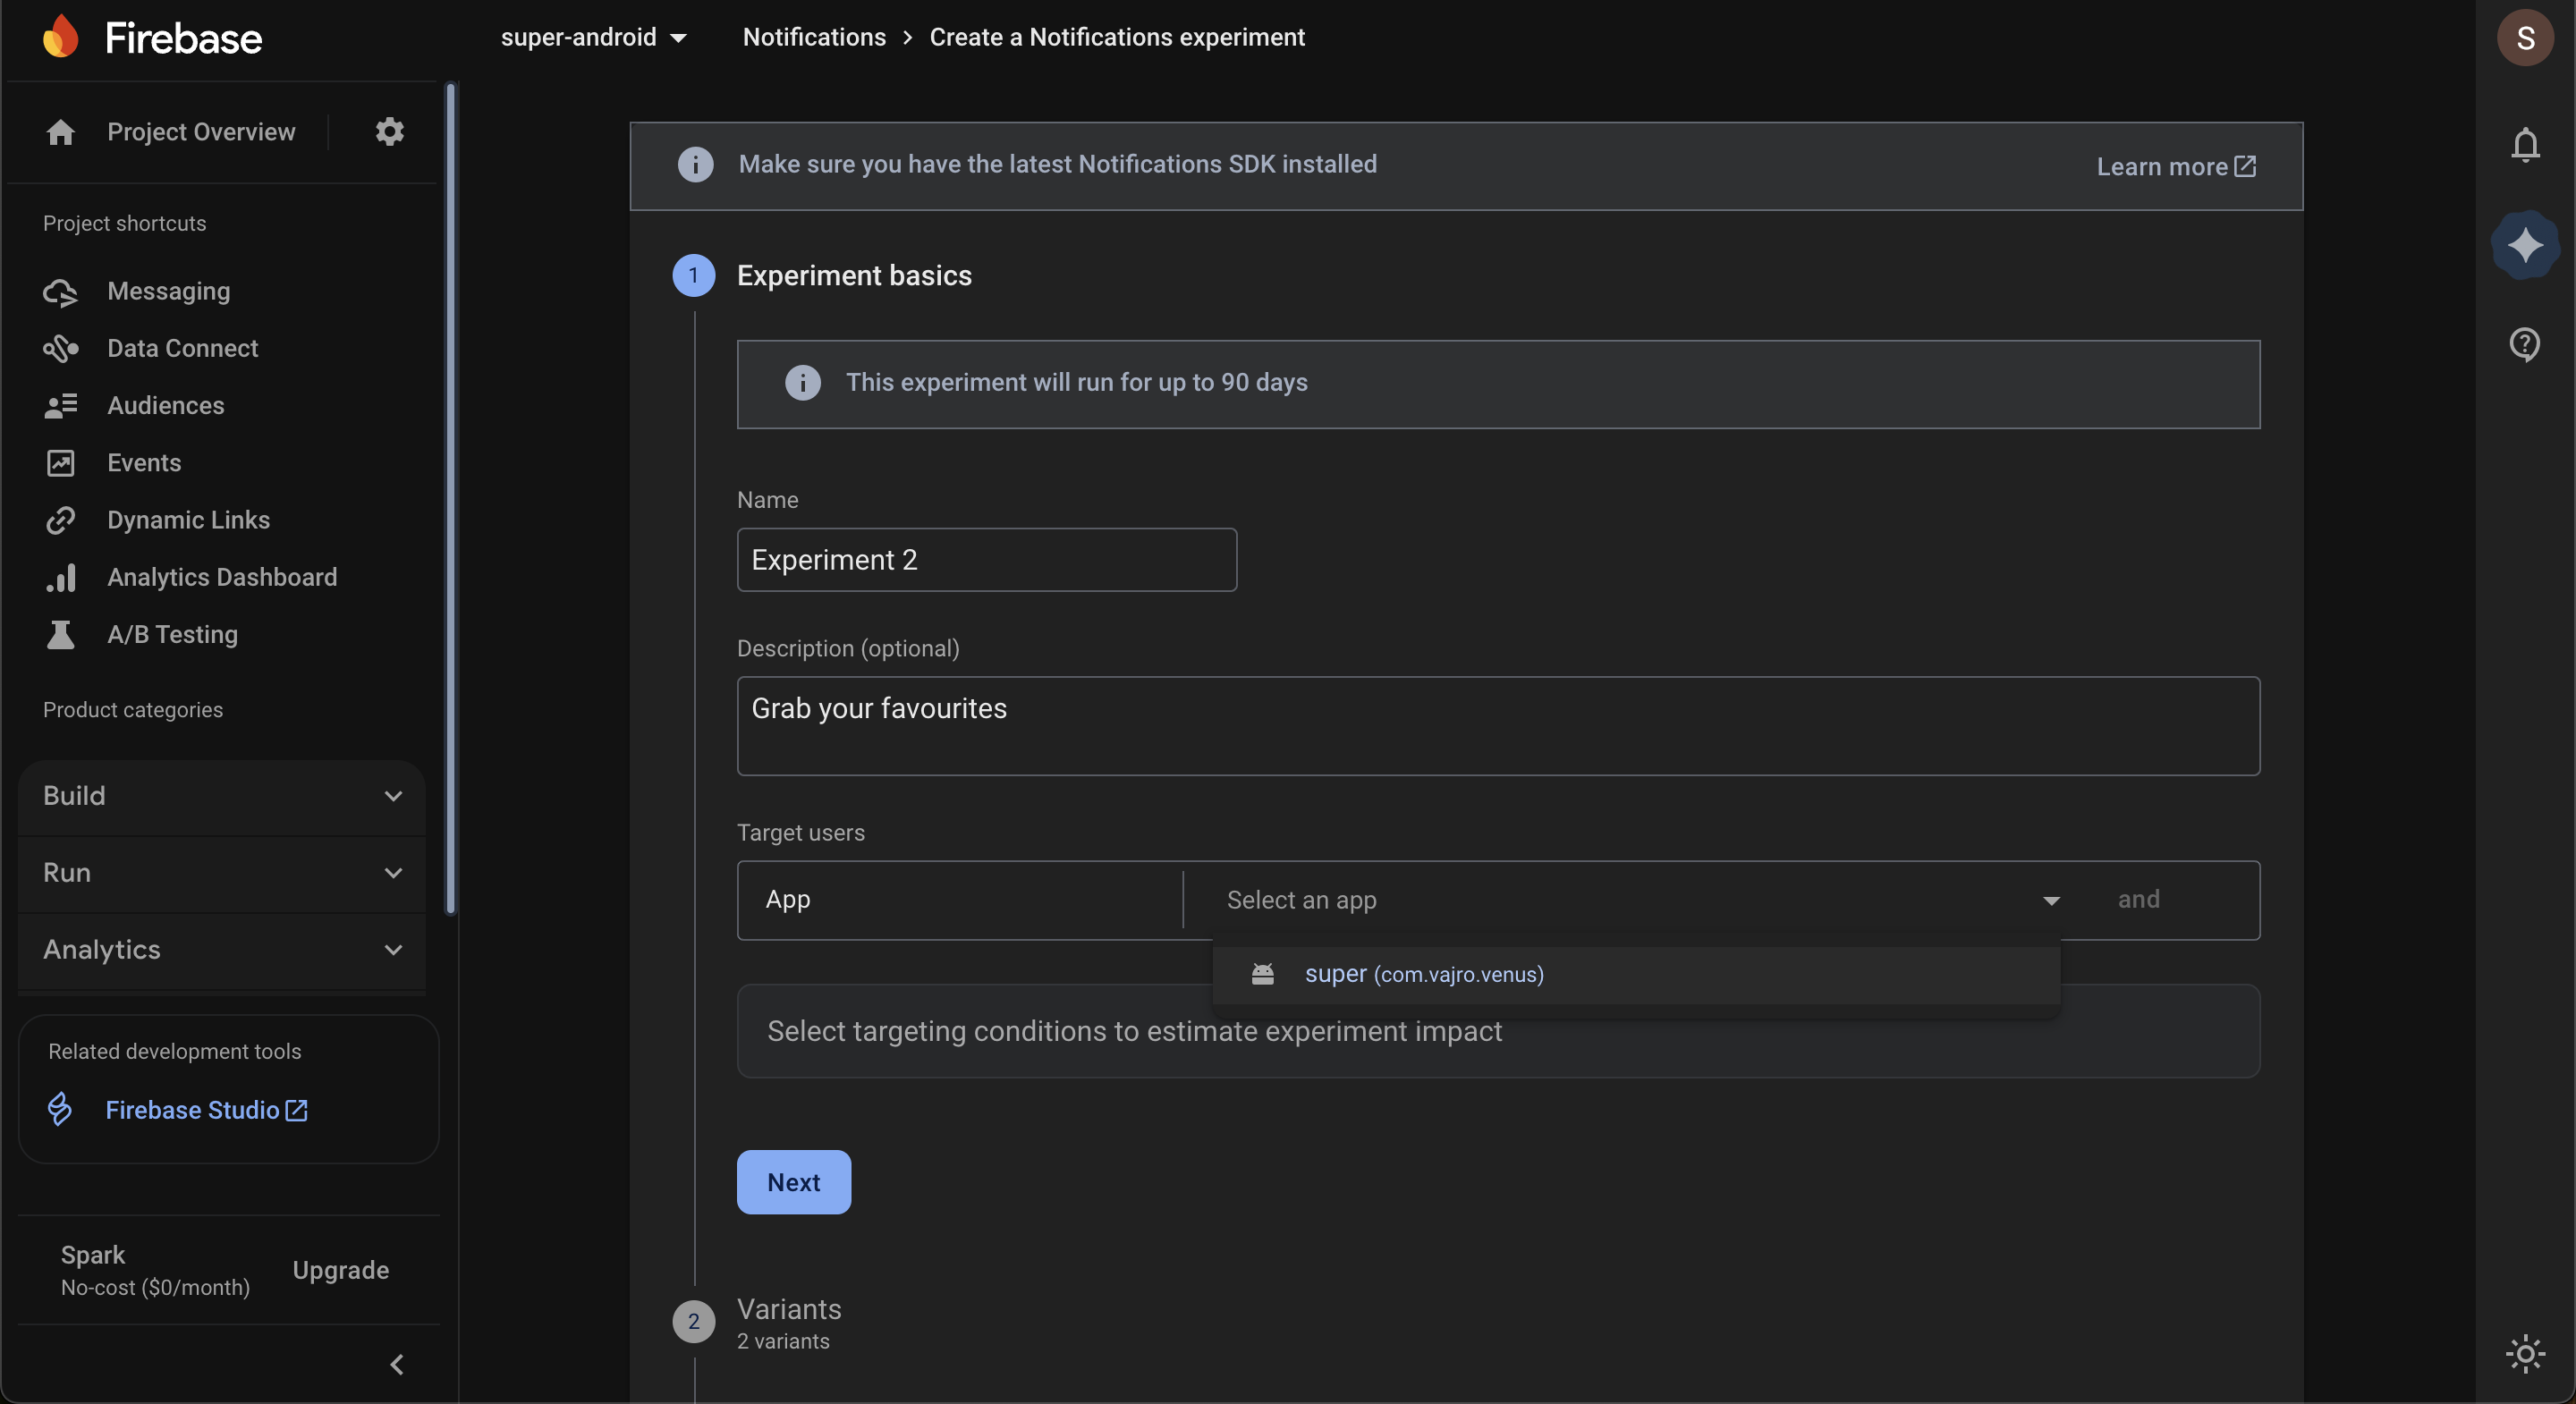Expand the Analytics category

tap(222, 950)
